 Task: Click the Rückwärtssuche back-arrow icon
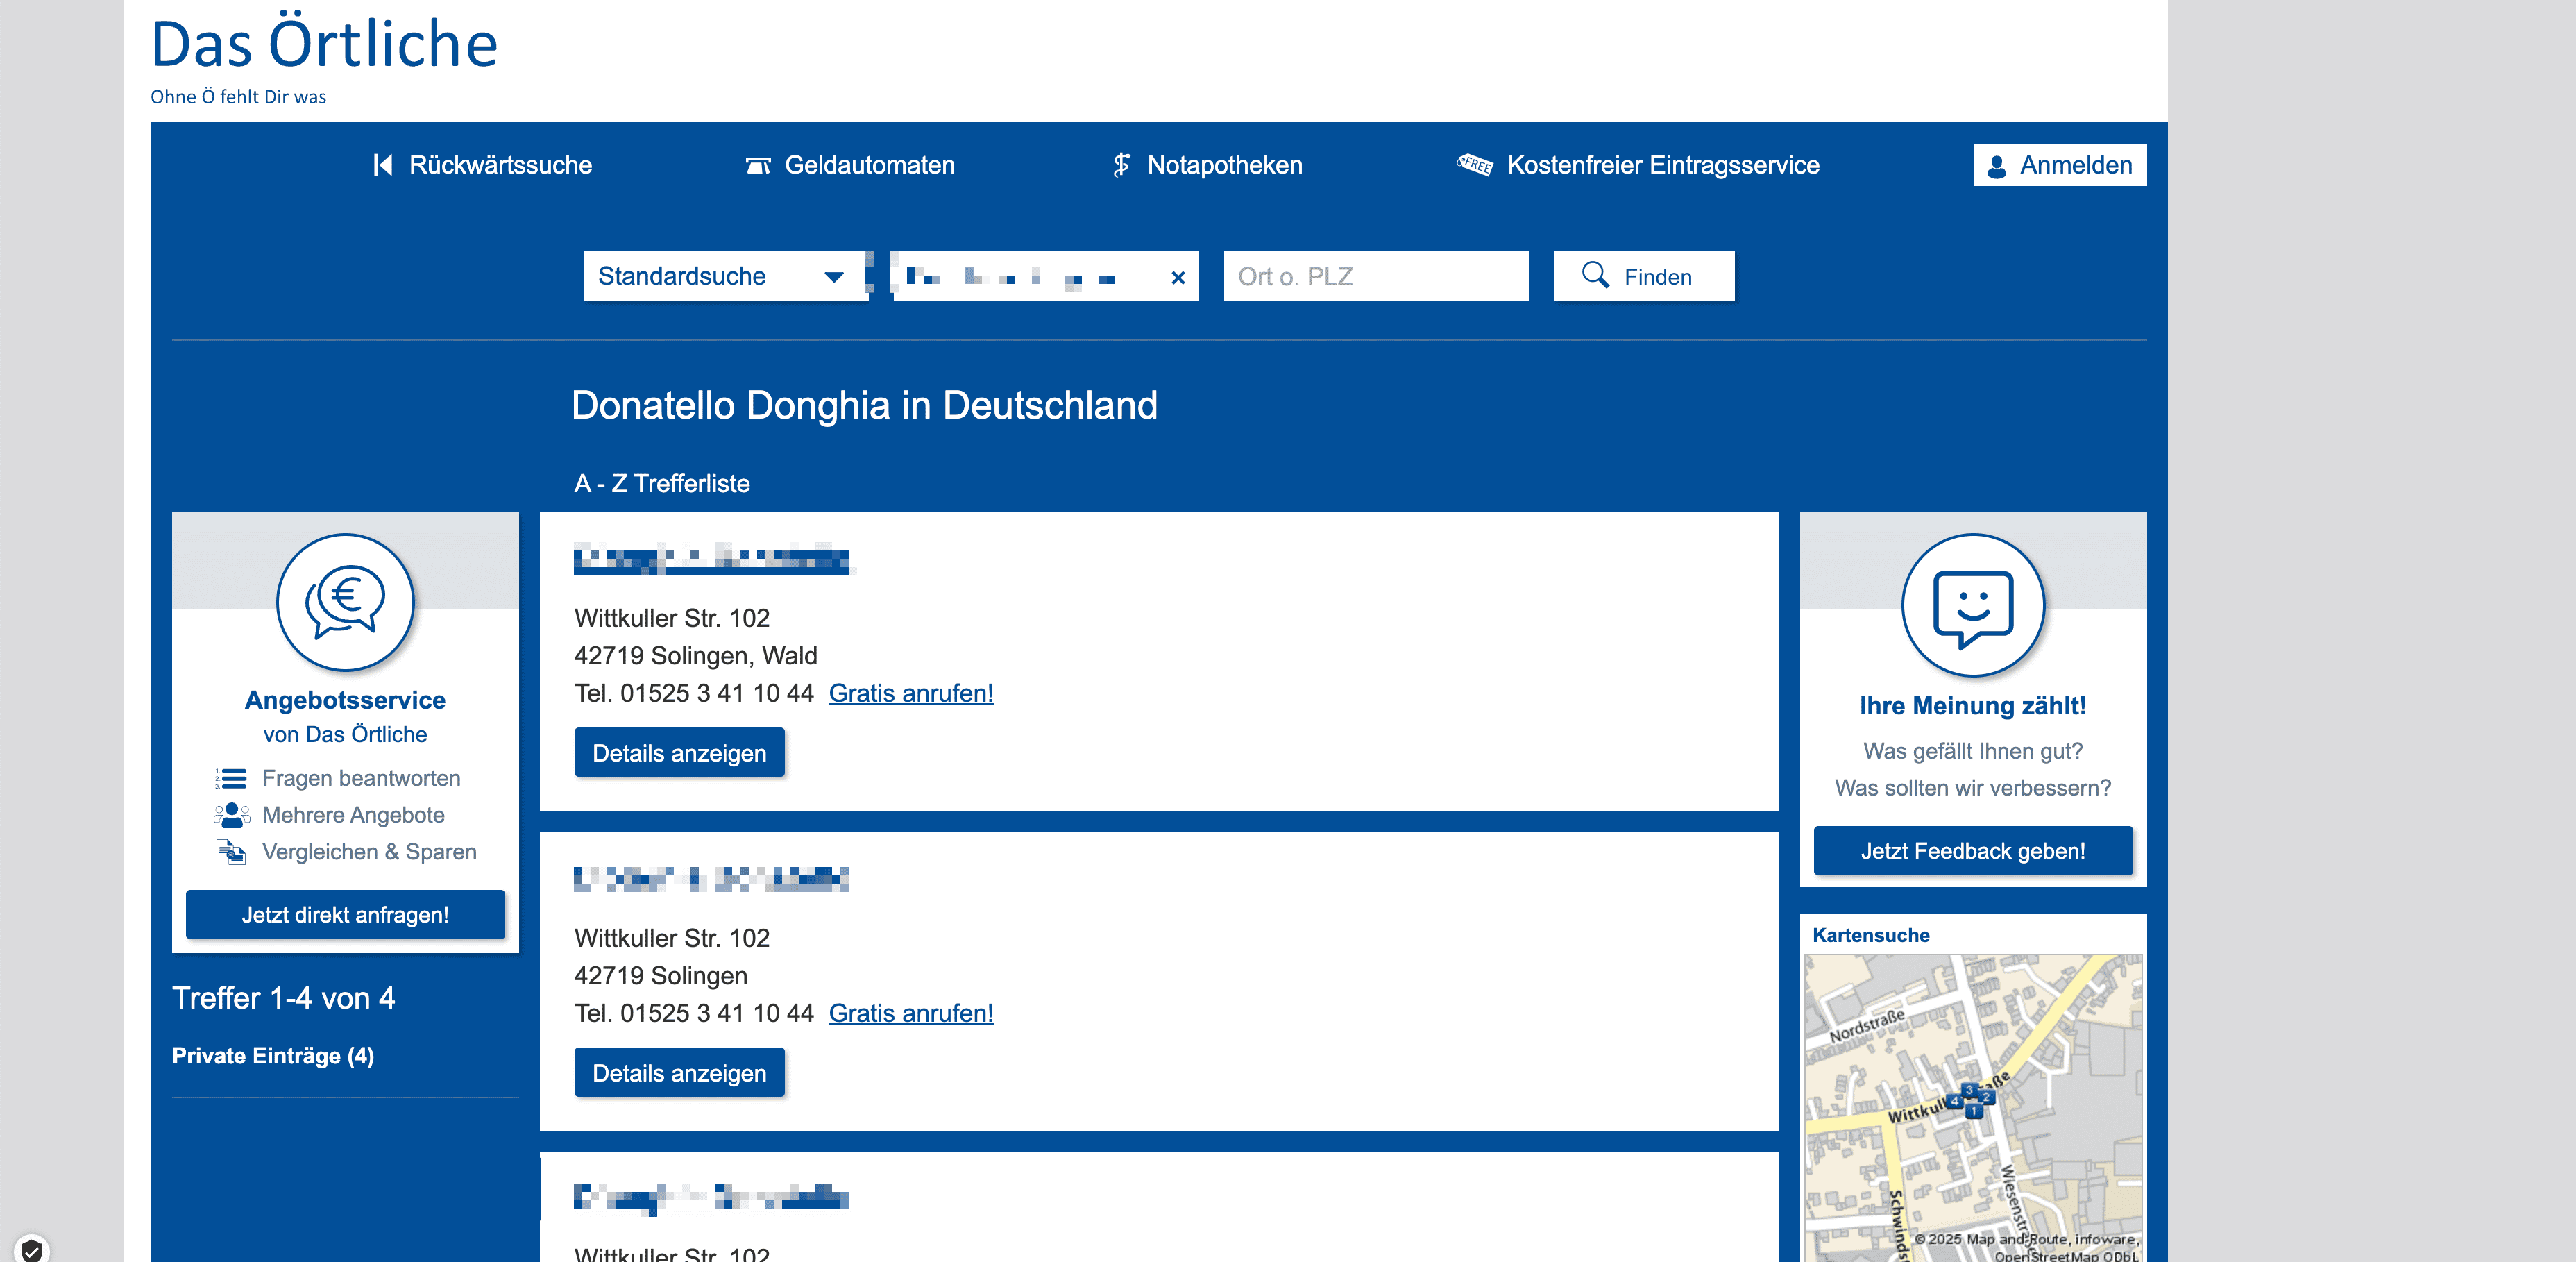pyautogui.click(x=382, y=165)
